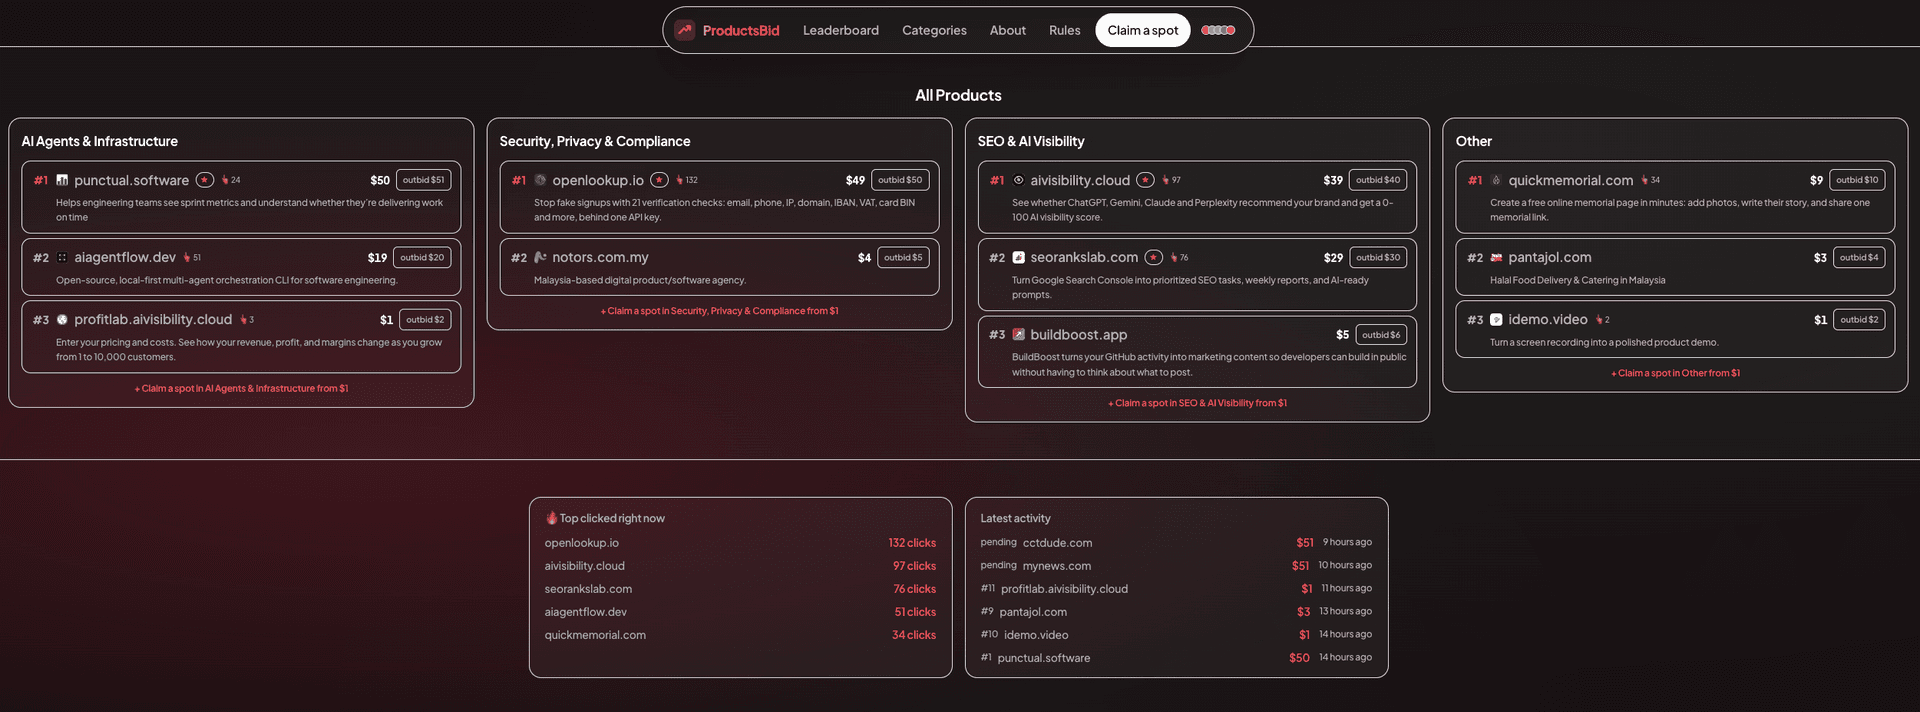Click the flame icon showing 76 clicks
This screenshot has width=1920, height=712.
(1174, 257)
